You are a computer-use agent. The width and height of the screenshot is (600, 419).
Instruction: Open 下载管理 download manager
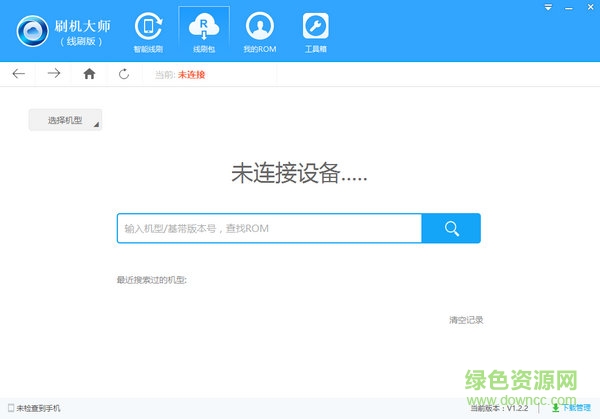571,408
